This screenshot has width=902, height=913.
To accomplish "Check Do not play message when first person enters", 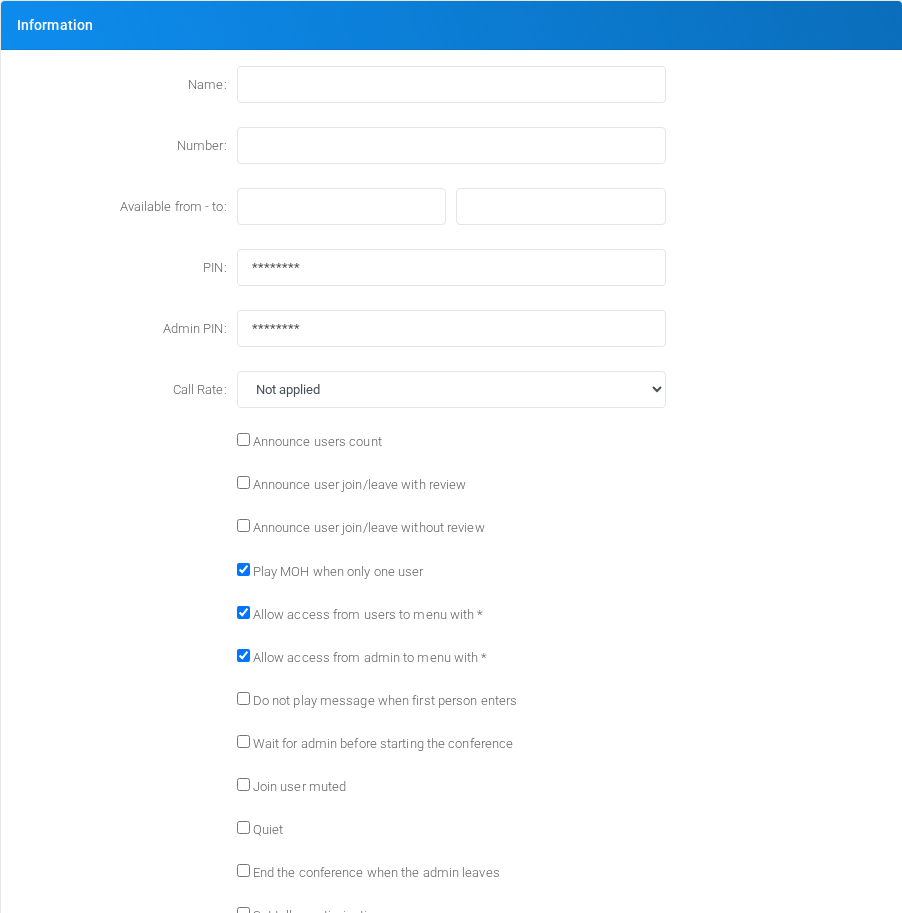I will pyautogui.click(x=243, y=699).
